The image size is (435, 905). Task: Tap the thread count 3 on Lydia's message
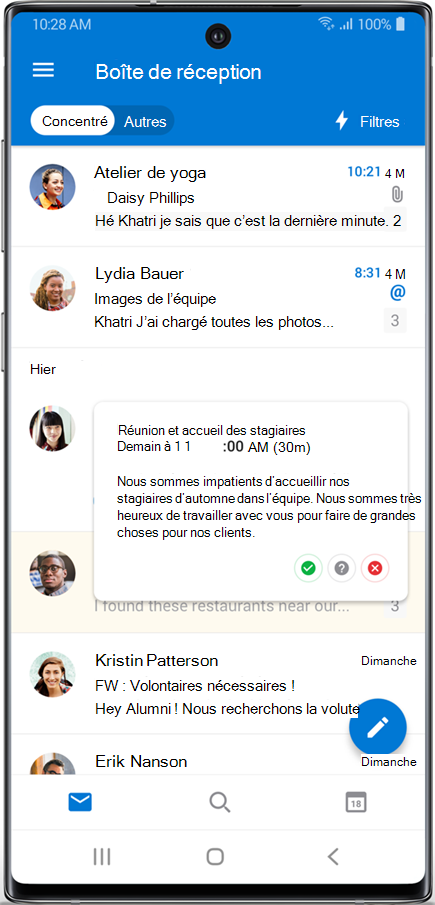tap(395, 320)
